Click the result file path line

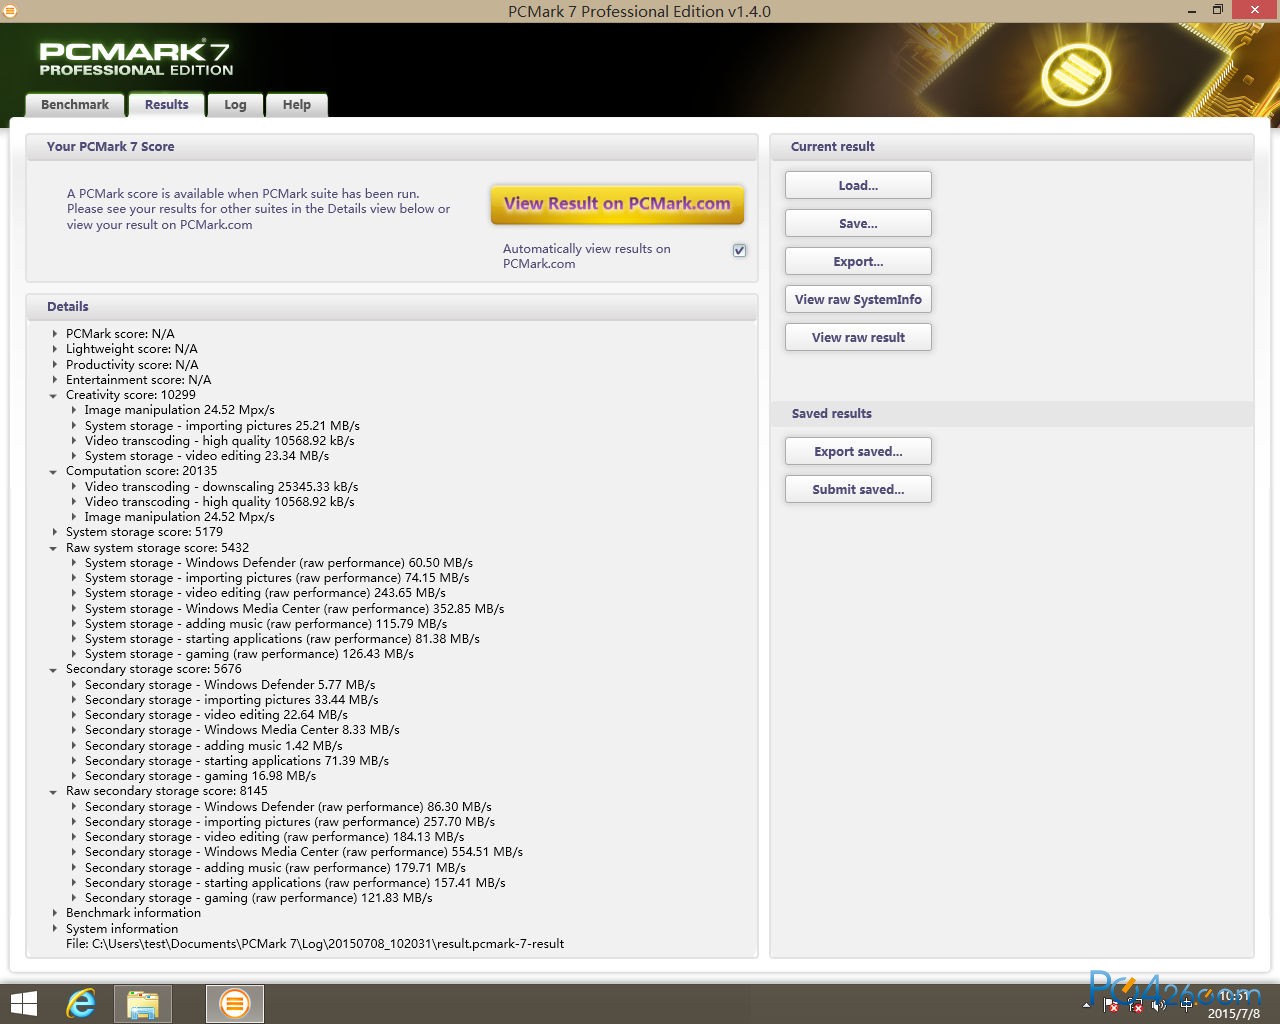[315, 944]
